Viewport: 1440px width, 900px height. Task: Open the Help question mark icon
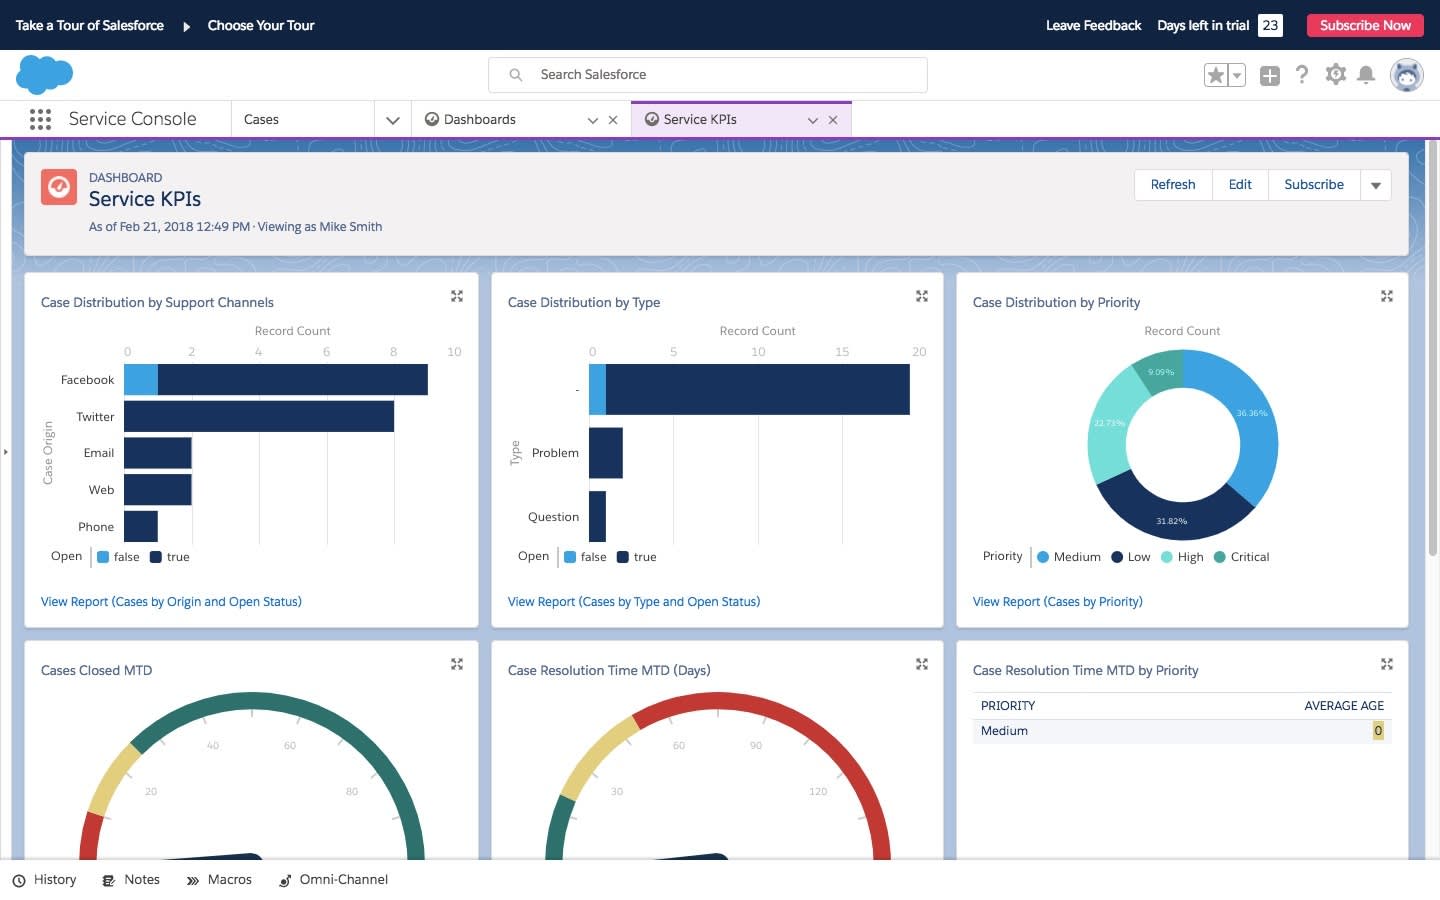[x=1302, y=75]
